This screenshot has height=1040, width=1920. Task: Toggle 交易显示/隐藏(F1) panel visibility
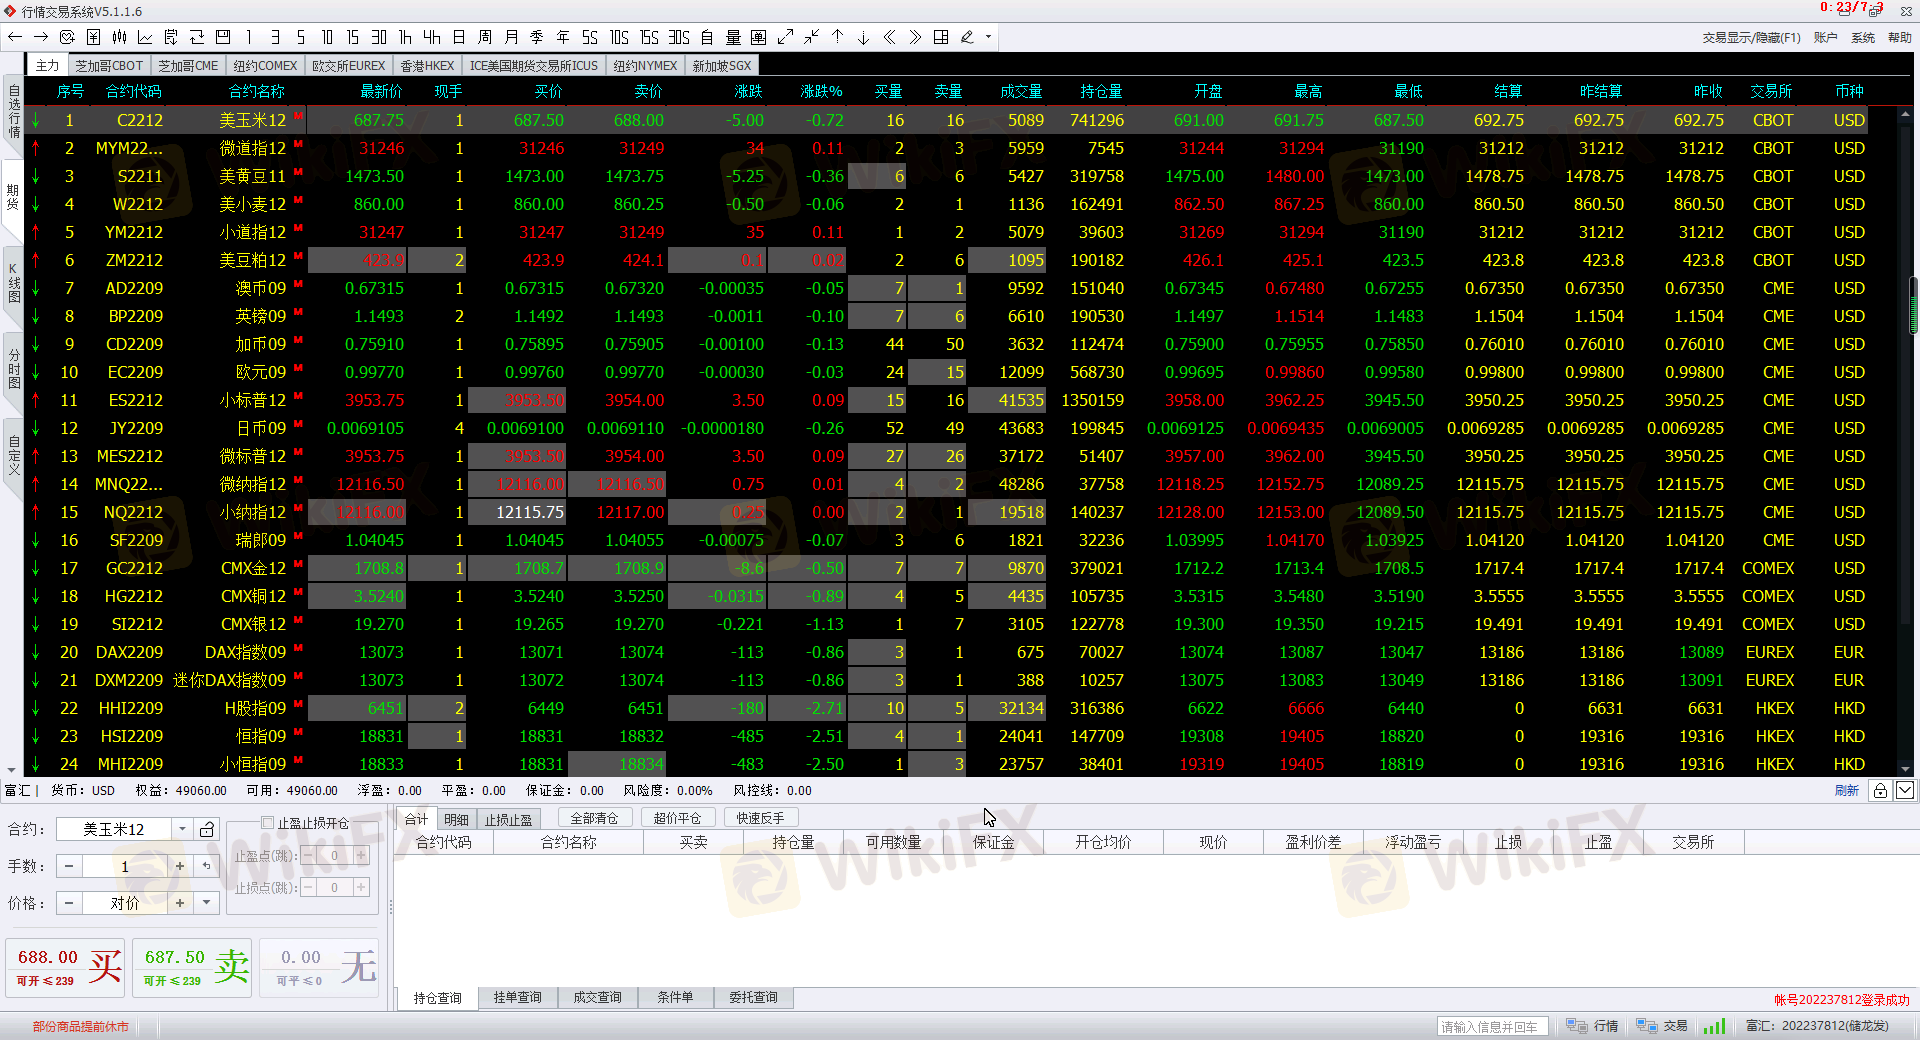(1751, 37)
